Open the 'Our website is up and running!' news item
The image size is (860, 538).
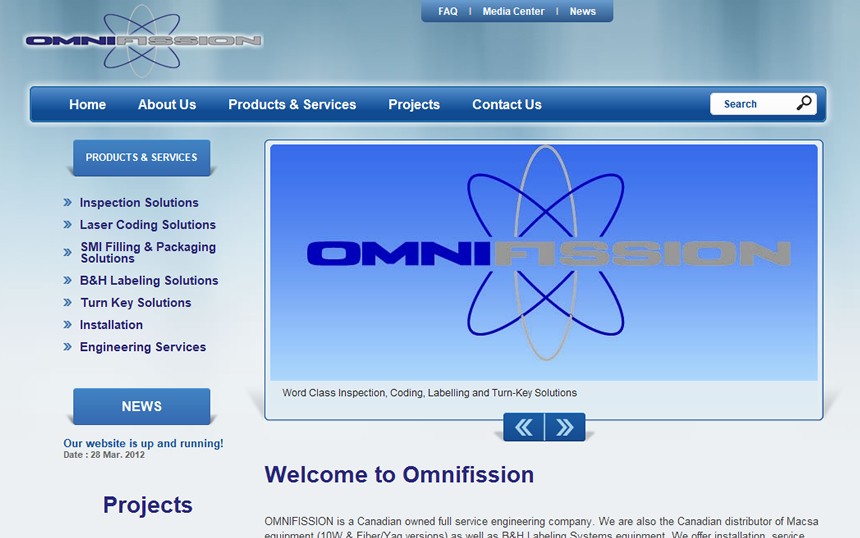point(143,443)
